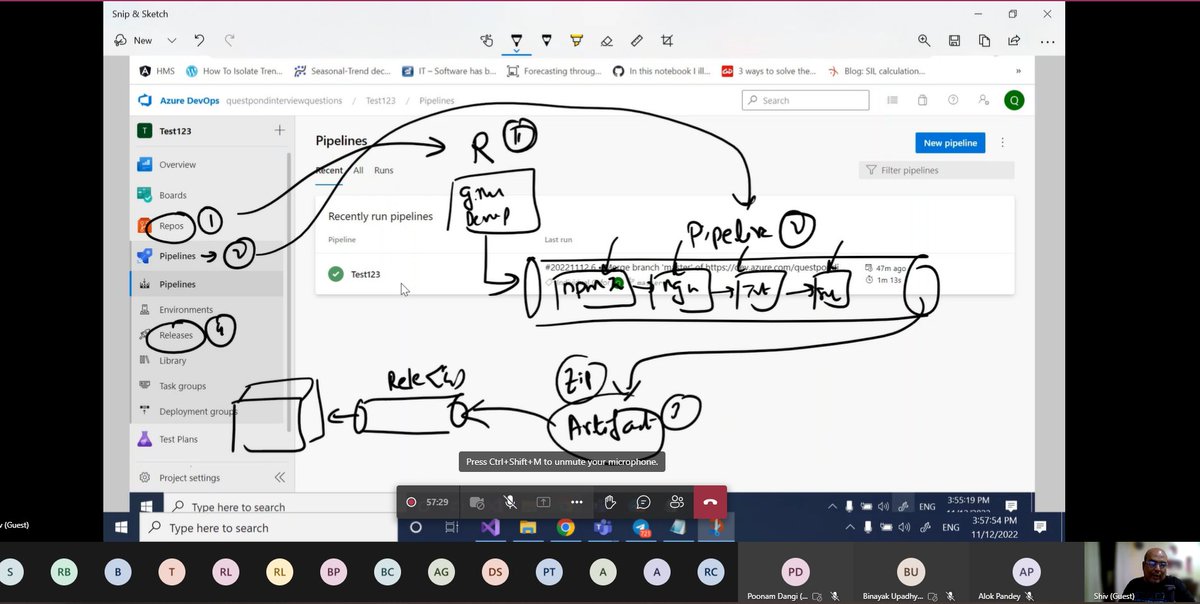The height and width of the screenshot is (604, 1200).
Task: Click the Windows Start button on the taskbar
Action: pyautogui.click(x=122, y=527)
